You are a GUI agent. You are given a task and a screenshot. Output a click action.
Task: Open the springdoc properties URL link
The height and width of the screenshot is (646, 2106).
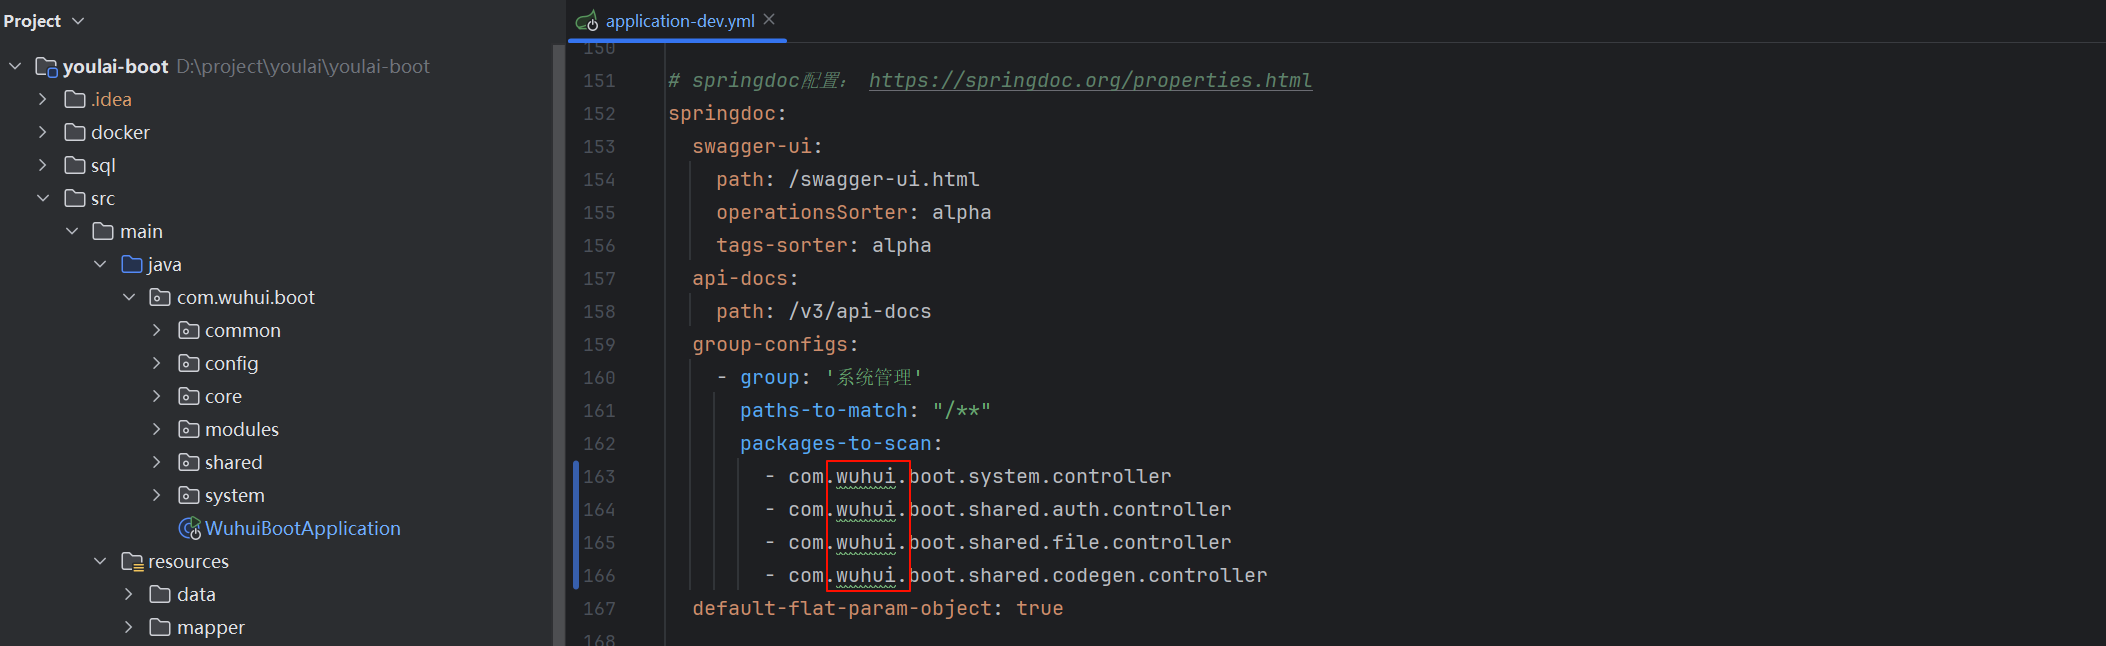pyautogui.click(x=1090, y=80)
